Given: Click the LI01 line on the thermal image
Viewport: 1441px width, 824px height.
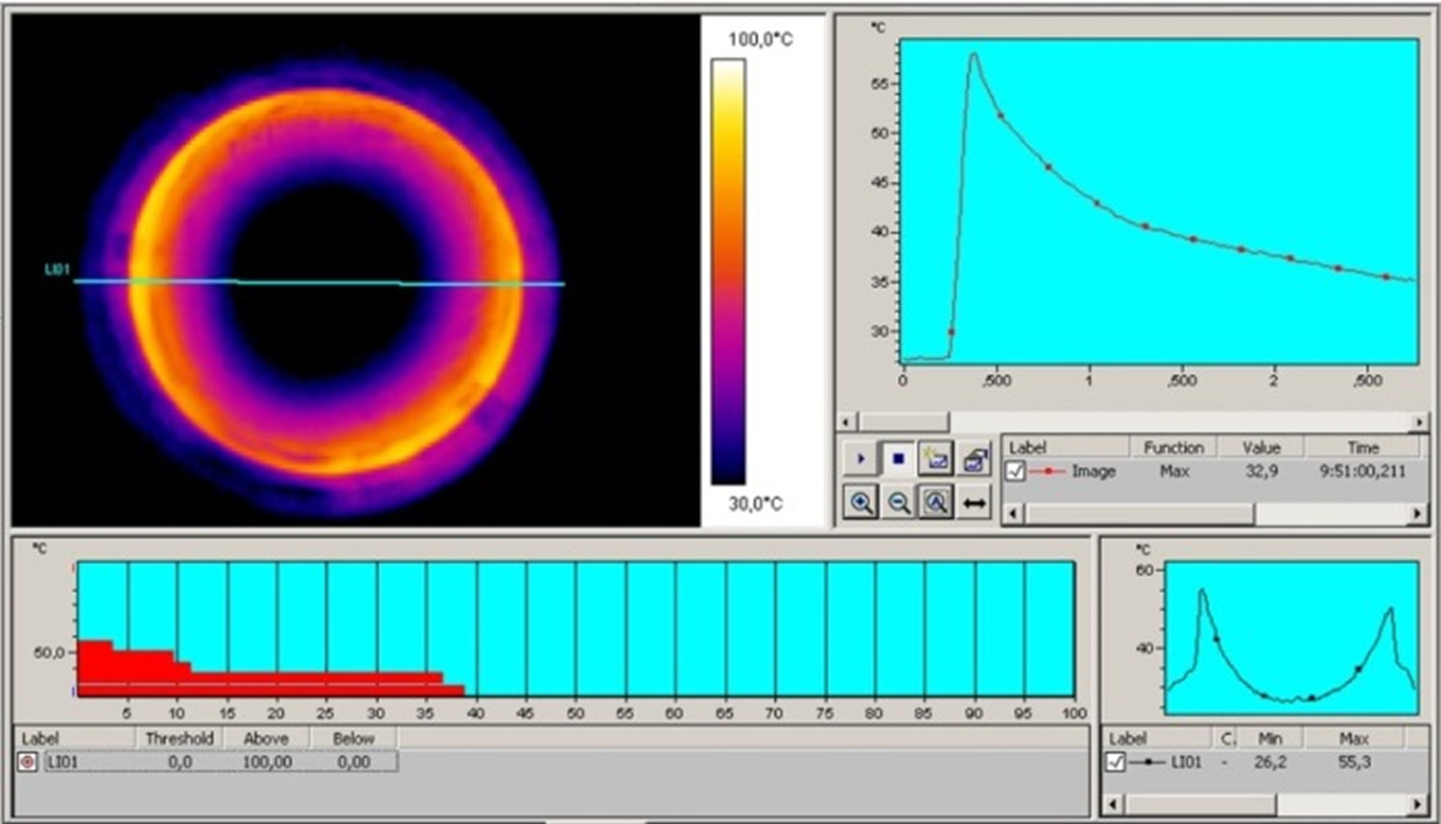Looking at the screenshot, I should (x=320, y=282).
